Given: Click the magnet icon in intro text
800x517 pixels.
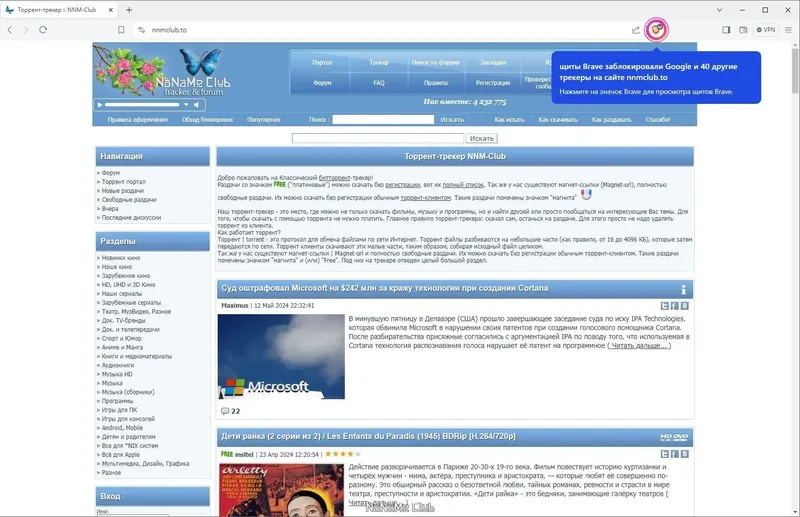Looking at the screenshot, I should pyautogui.click(x=586, y=194).
